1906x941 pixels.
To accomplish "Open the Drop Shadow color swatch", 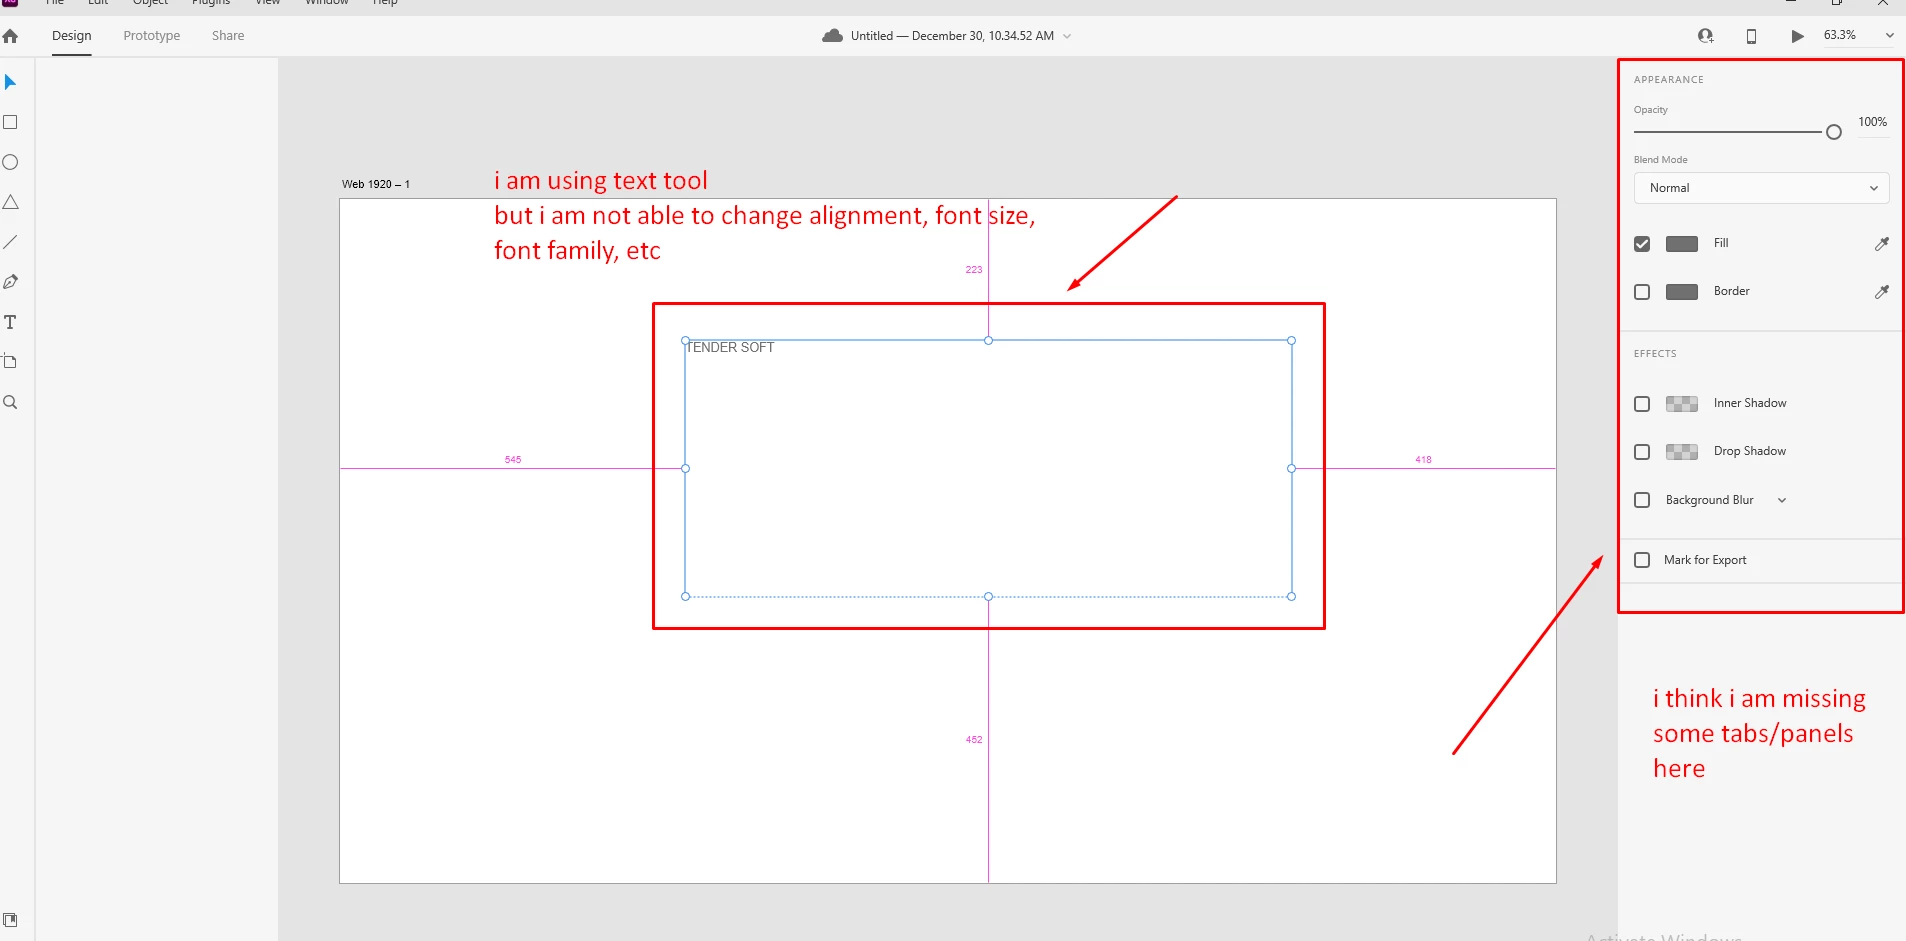I will (x=1682, y=452).
